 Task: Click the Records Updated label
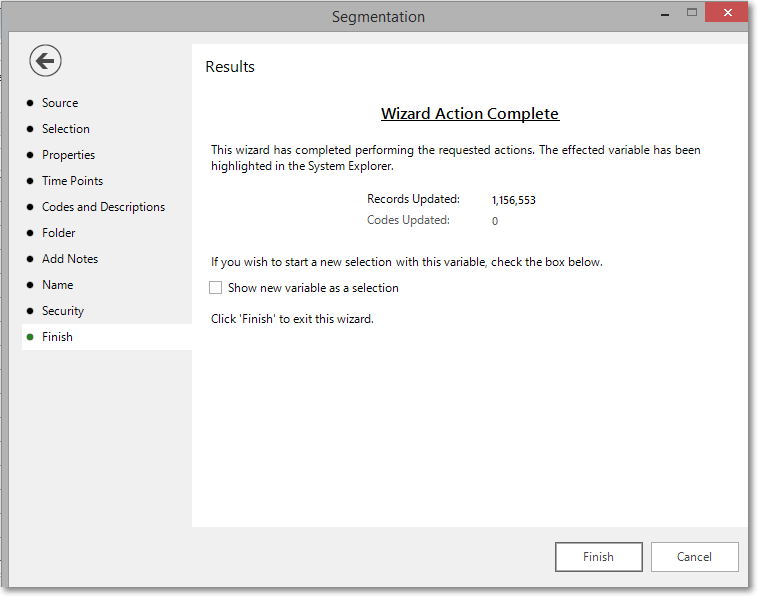pyautogui.click(x=413, y=199)
